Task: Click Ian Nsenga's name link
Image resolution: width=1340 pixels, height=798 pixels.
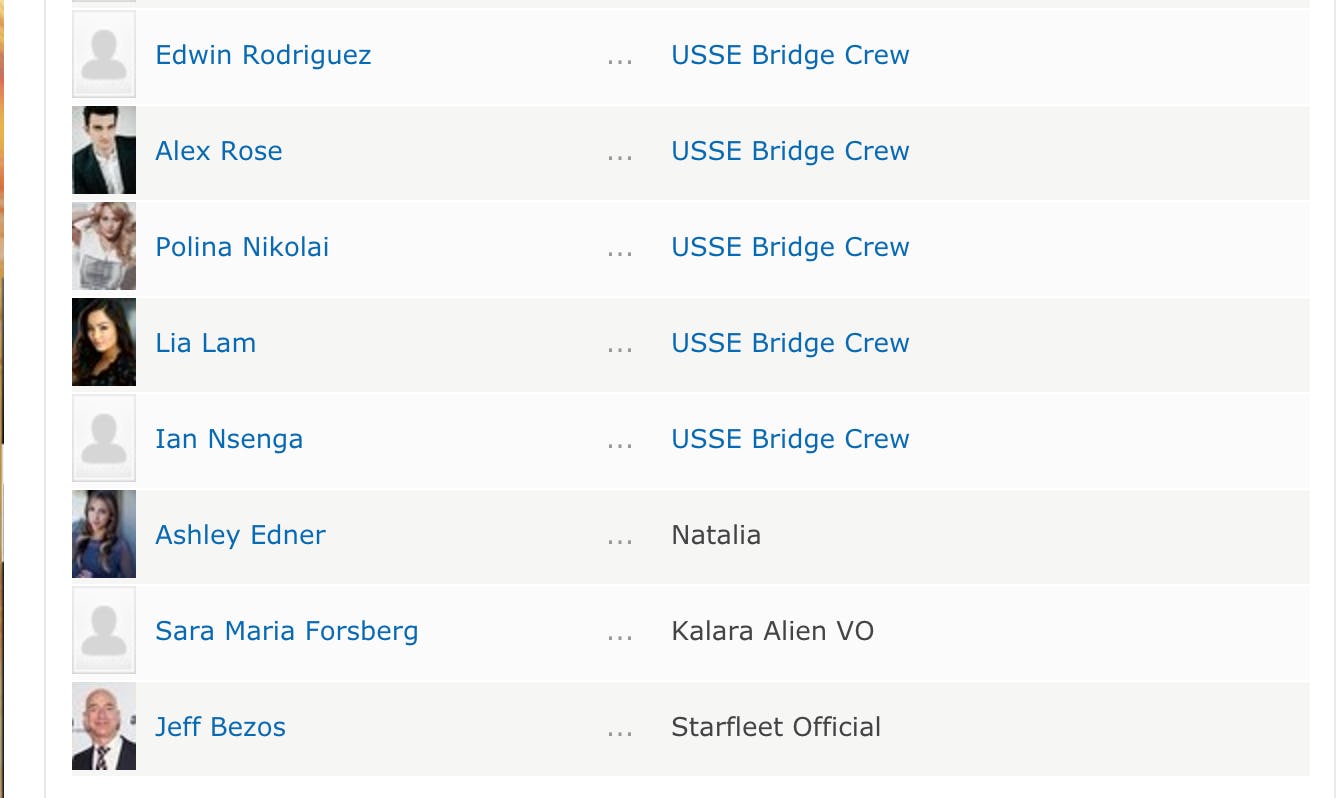Action: 229,439
